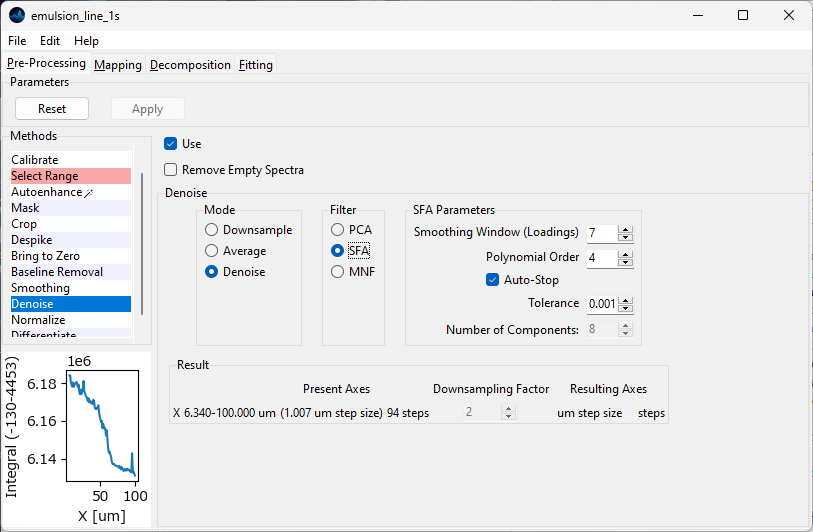This screenshot has height=532, width=813.
Task: Click the integral plot thumbnail
Action: pos(101,424)
